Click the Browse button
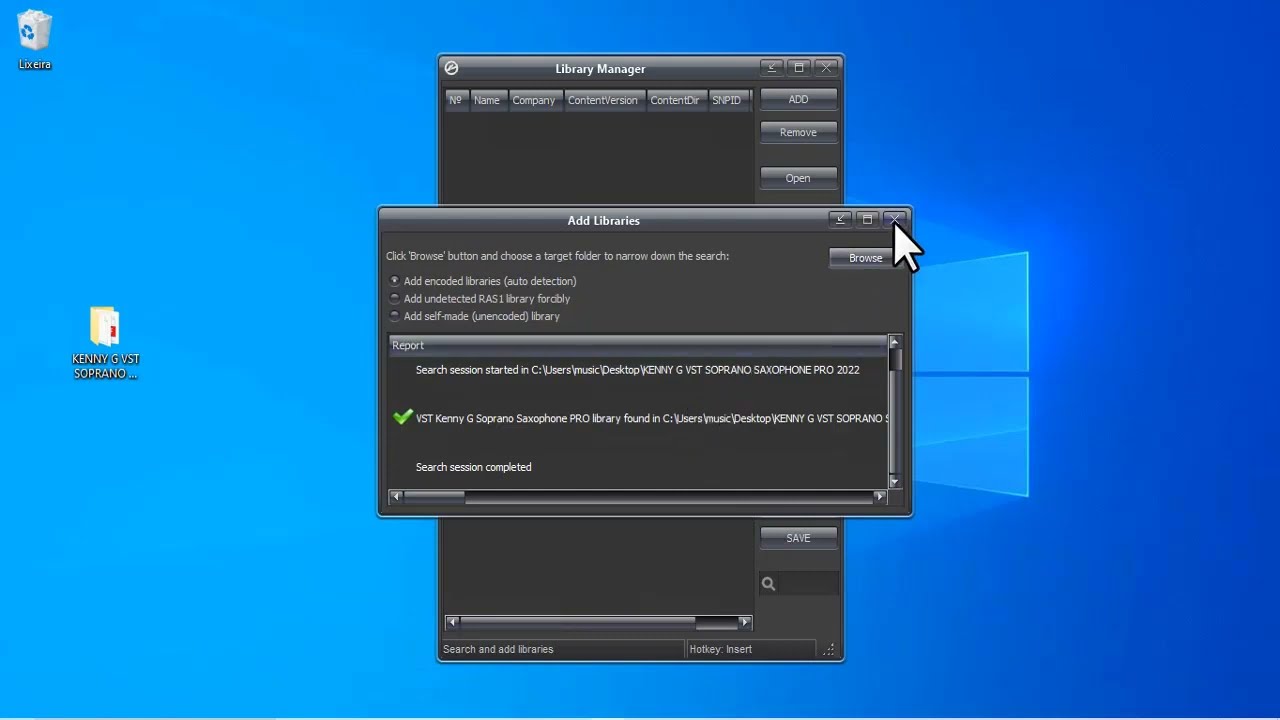Screen dimensions: 1280x720 coord(865,258)
